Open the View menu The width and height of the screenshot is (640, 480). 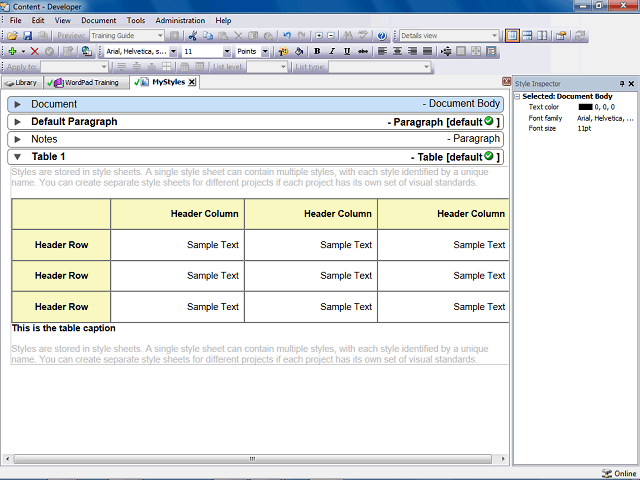tap(62, 20)
